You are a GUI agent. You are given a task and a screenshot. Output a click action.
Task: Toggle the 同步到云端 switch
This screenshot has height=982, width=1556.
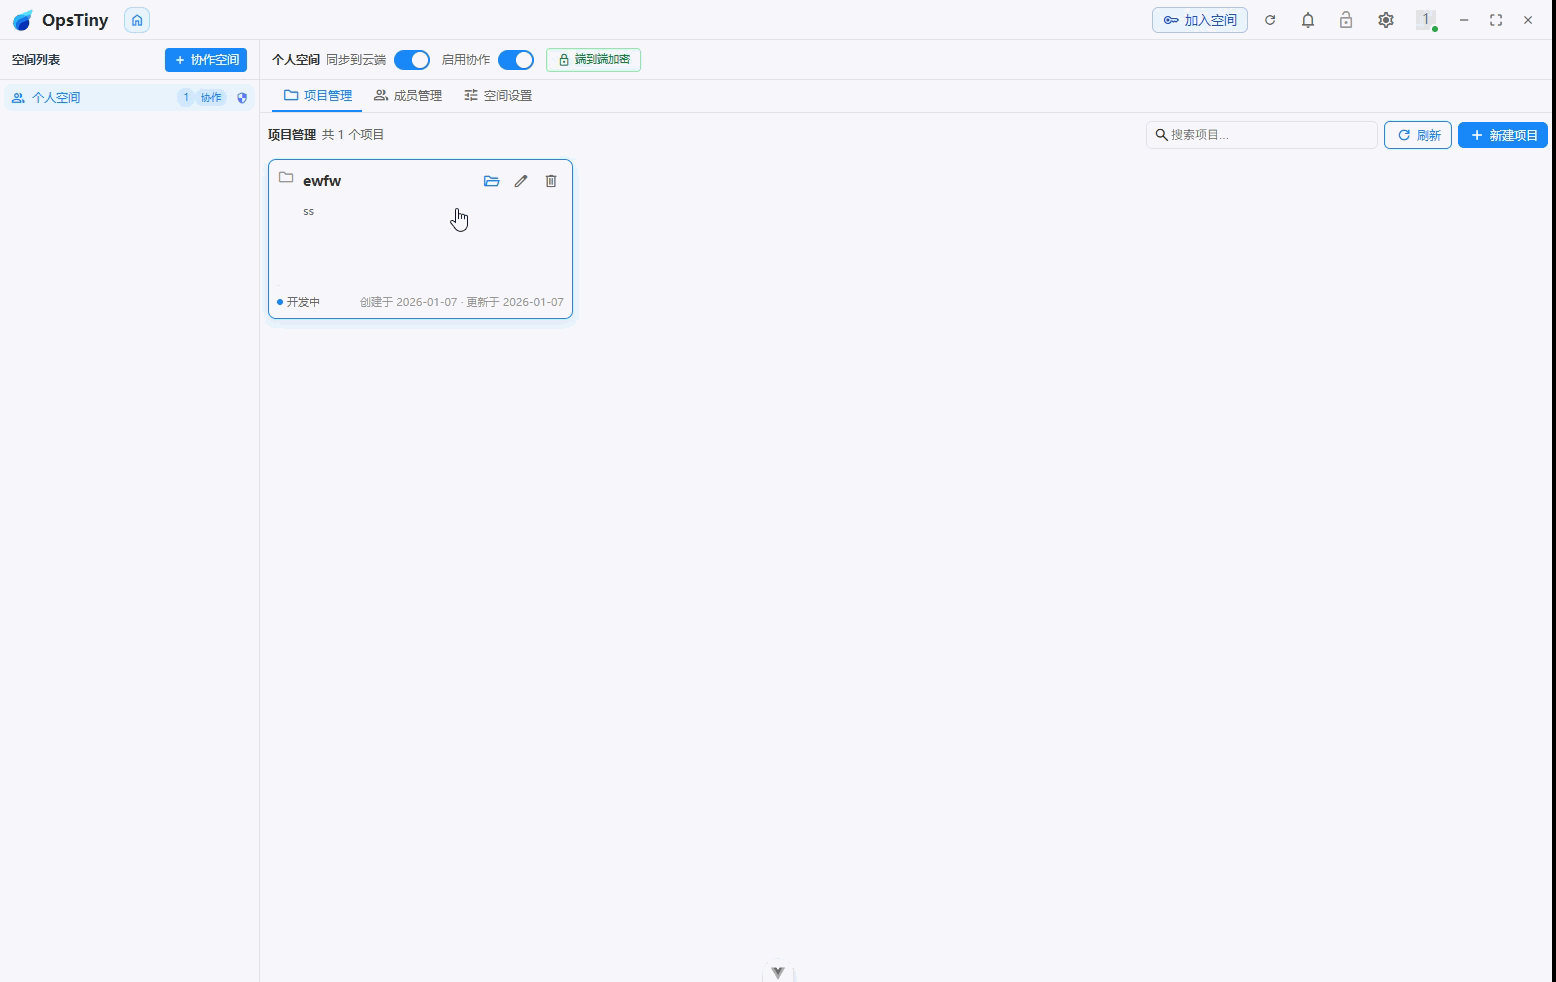[412, 60]
